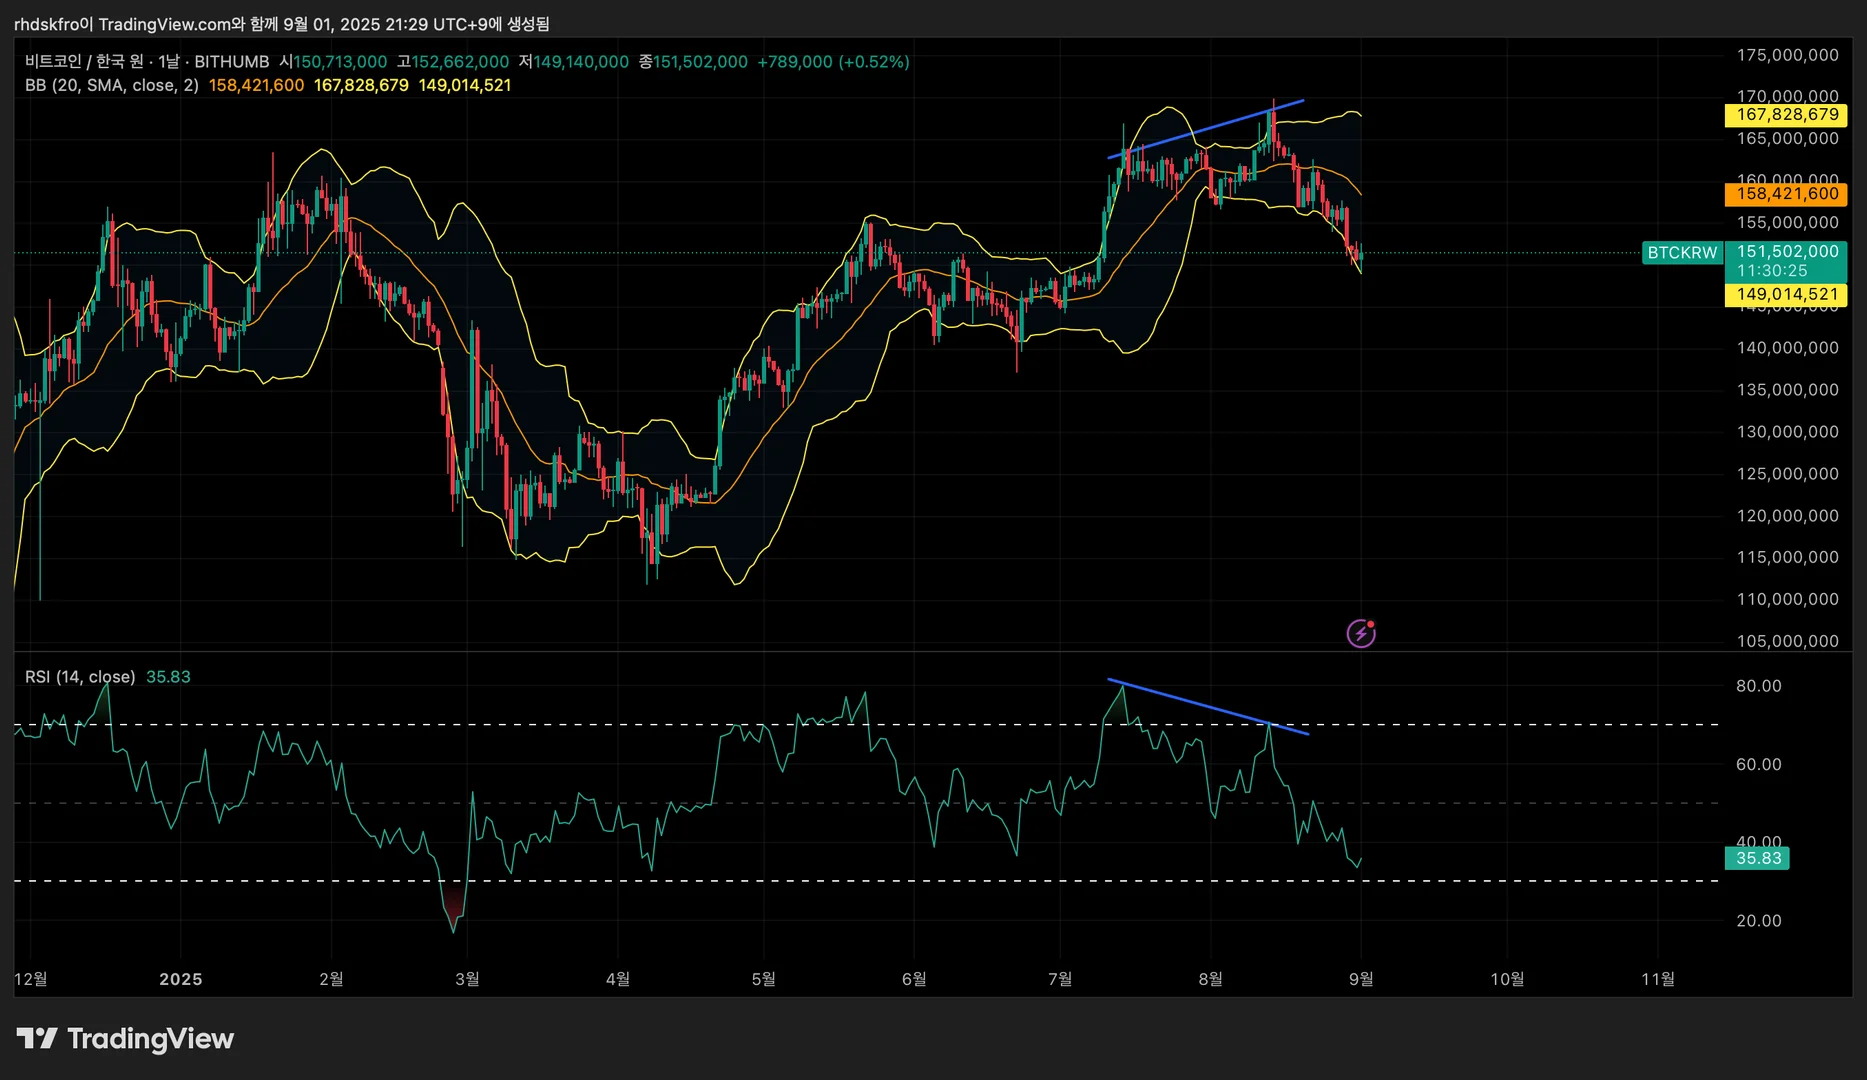The width and height of the screenshot is (1867, 1080).
Task: Click the BB (20, SMA, close, 2) indicator legend
Action: tap(112, 86)
